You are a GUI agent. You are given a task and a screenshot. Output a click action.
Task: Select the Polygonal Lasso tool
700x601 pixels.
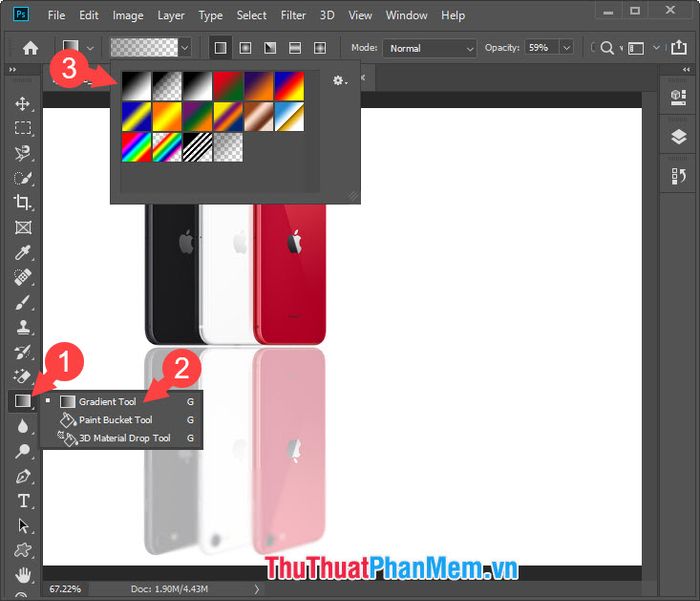tap(23, 153)
